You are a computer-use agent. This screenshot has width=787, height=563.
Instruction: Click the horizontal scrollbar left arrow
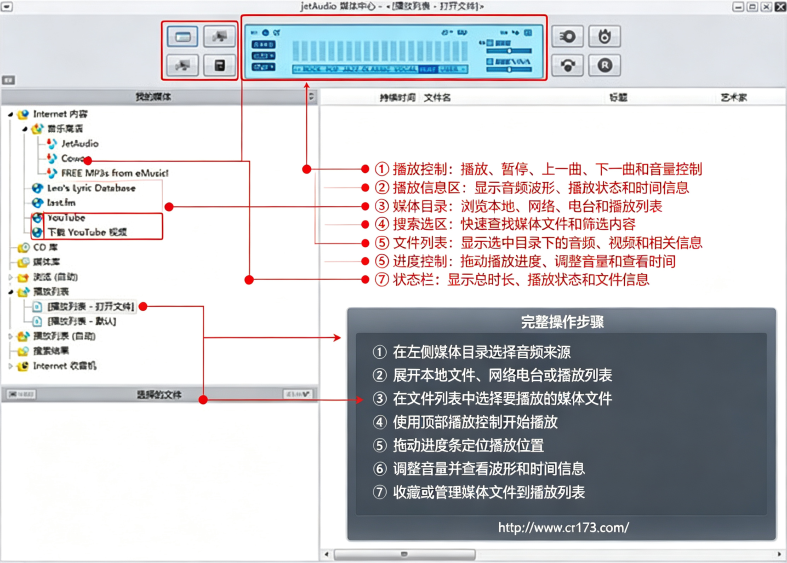327,554
